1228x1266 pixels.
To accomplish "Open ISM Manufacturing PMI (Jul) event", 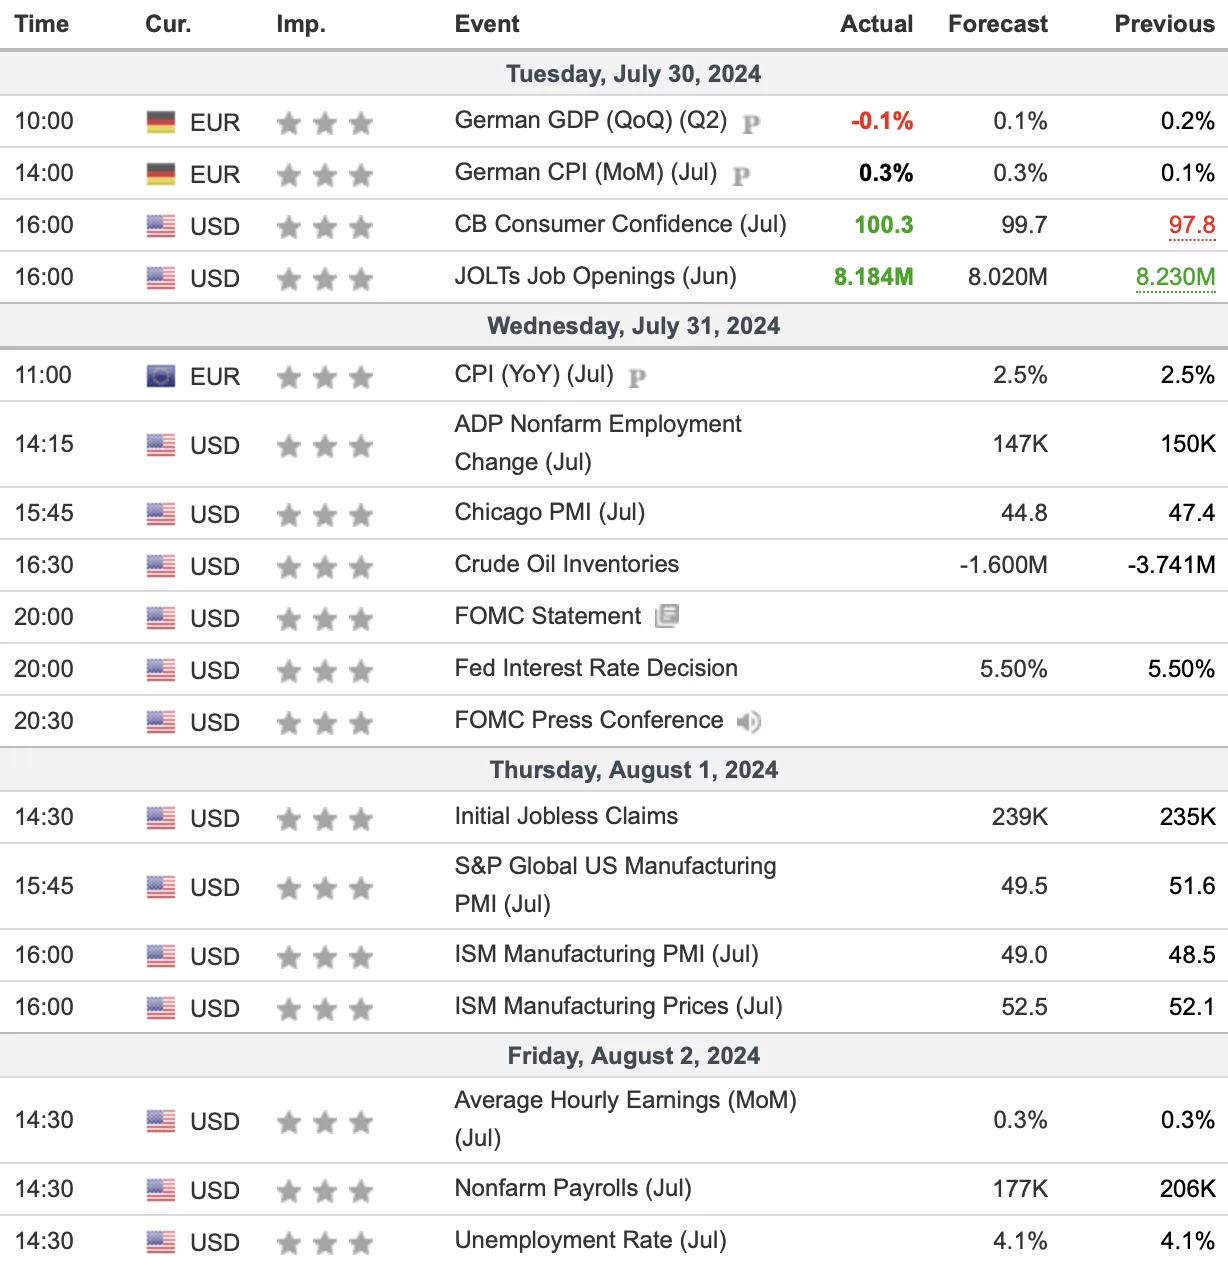I will click(x=606, y=954).
